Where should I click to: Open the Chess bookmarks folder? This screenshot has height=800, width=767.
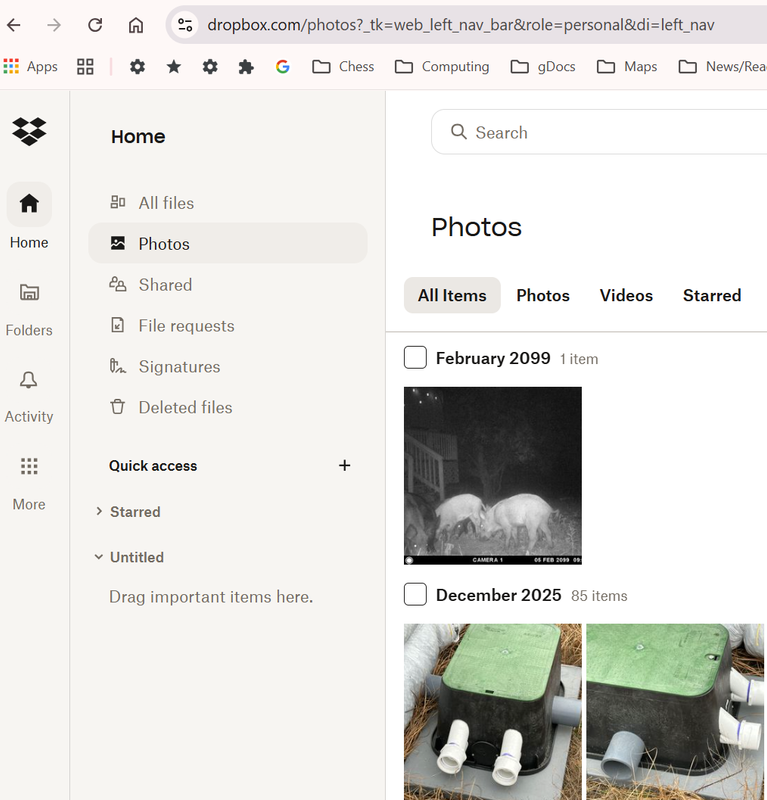click(x=343, y=67)
